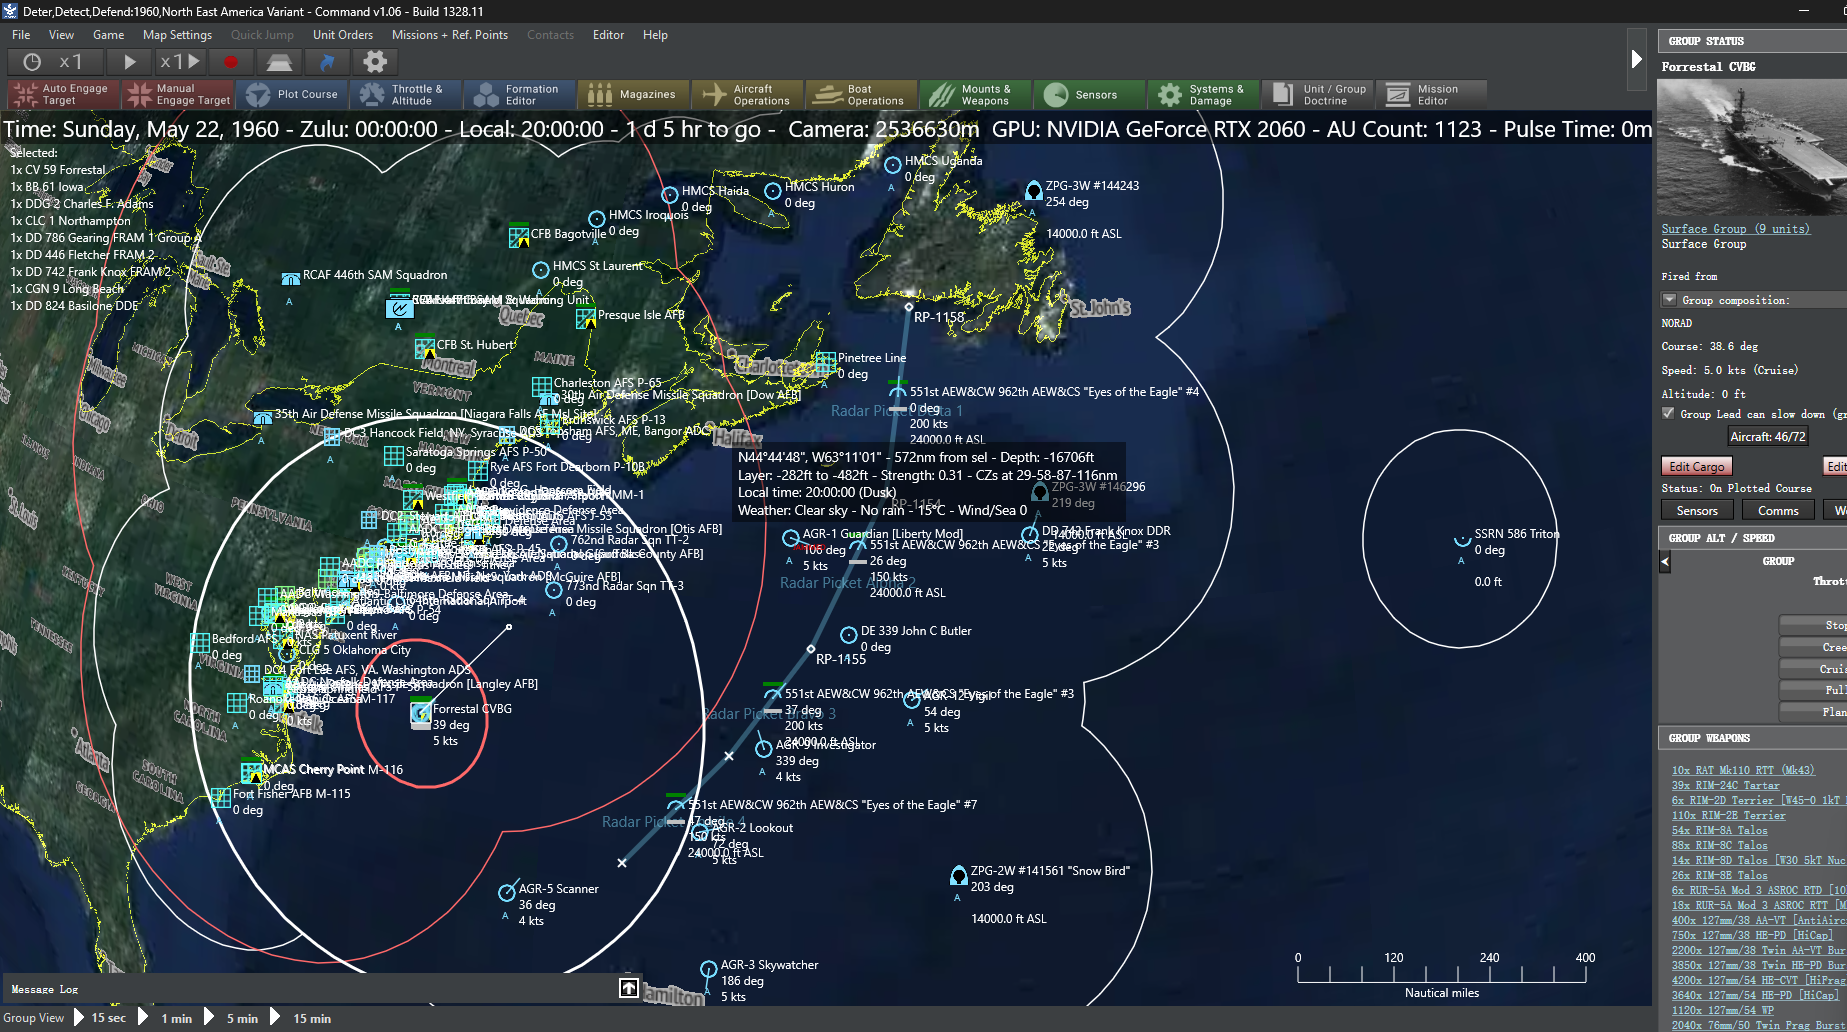
Task: Select Auto Engage Target
Action: (x=64, y=95)
